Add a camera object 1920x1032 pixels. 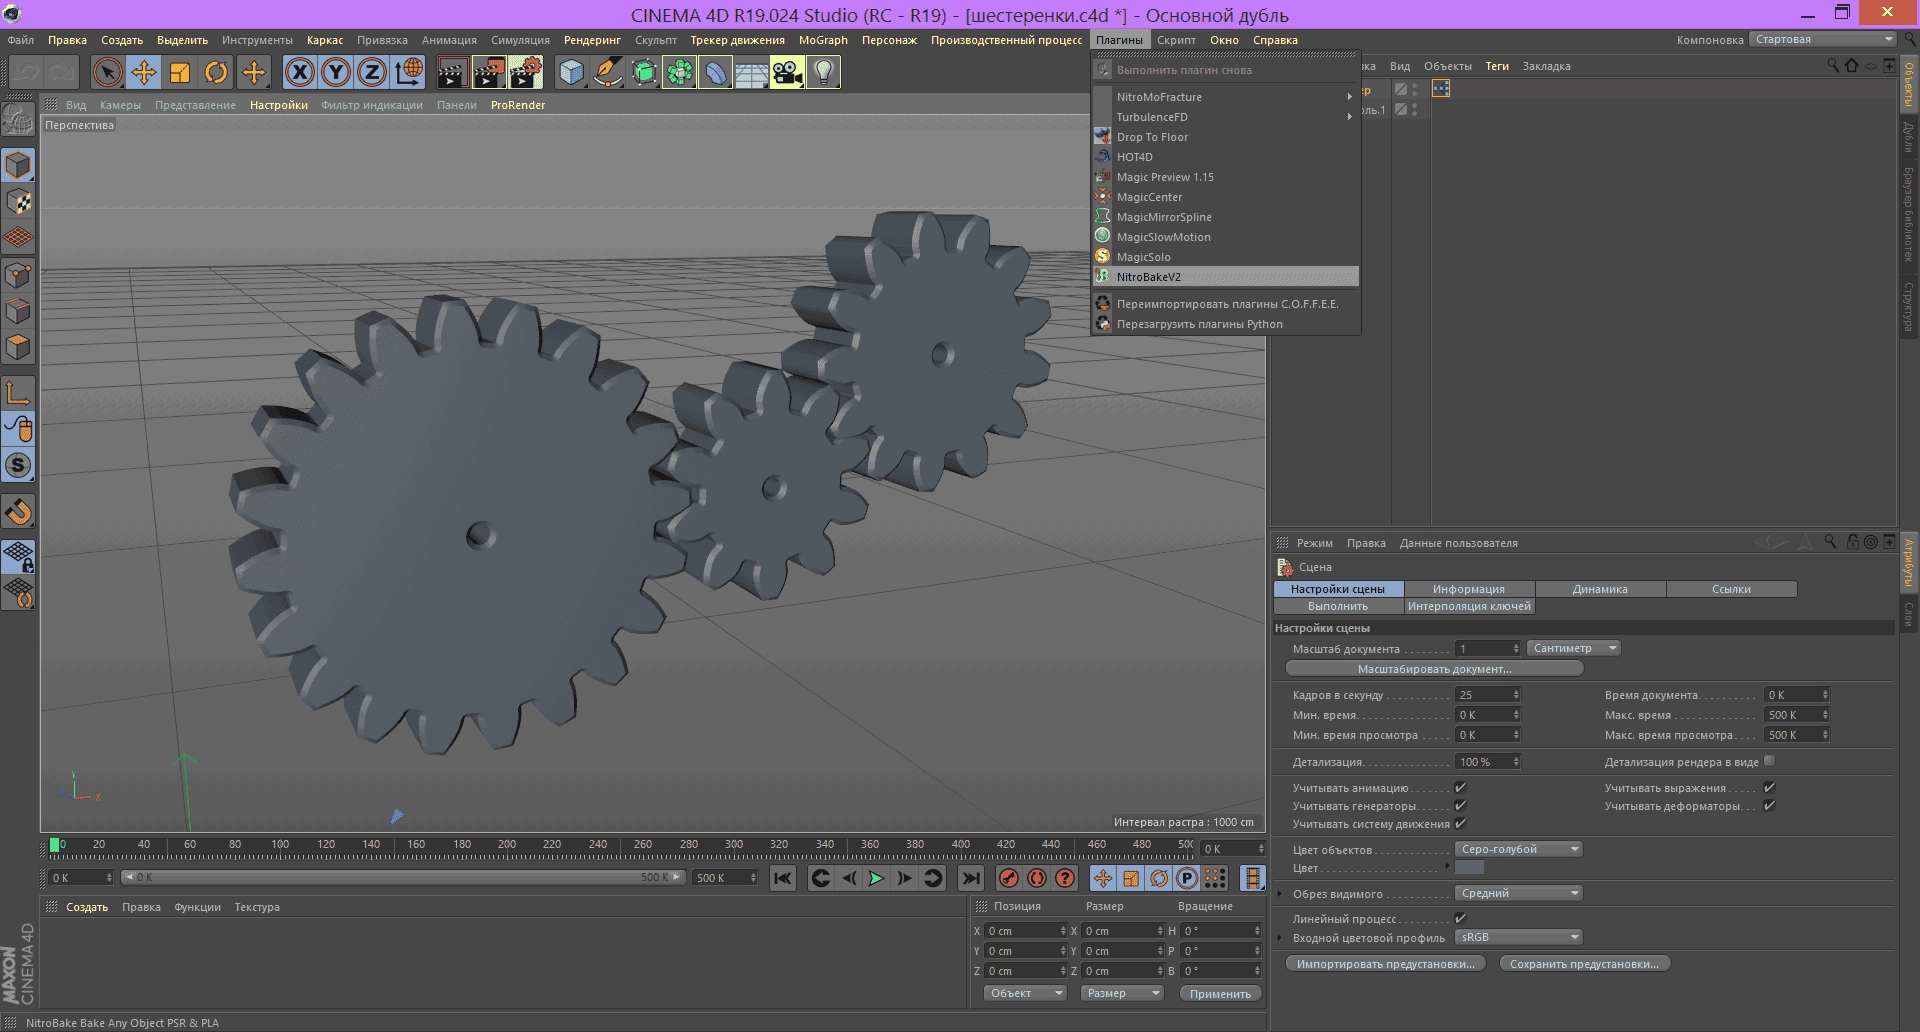[787, 72]
